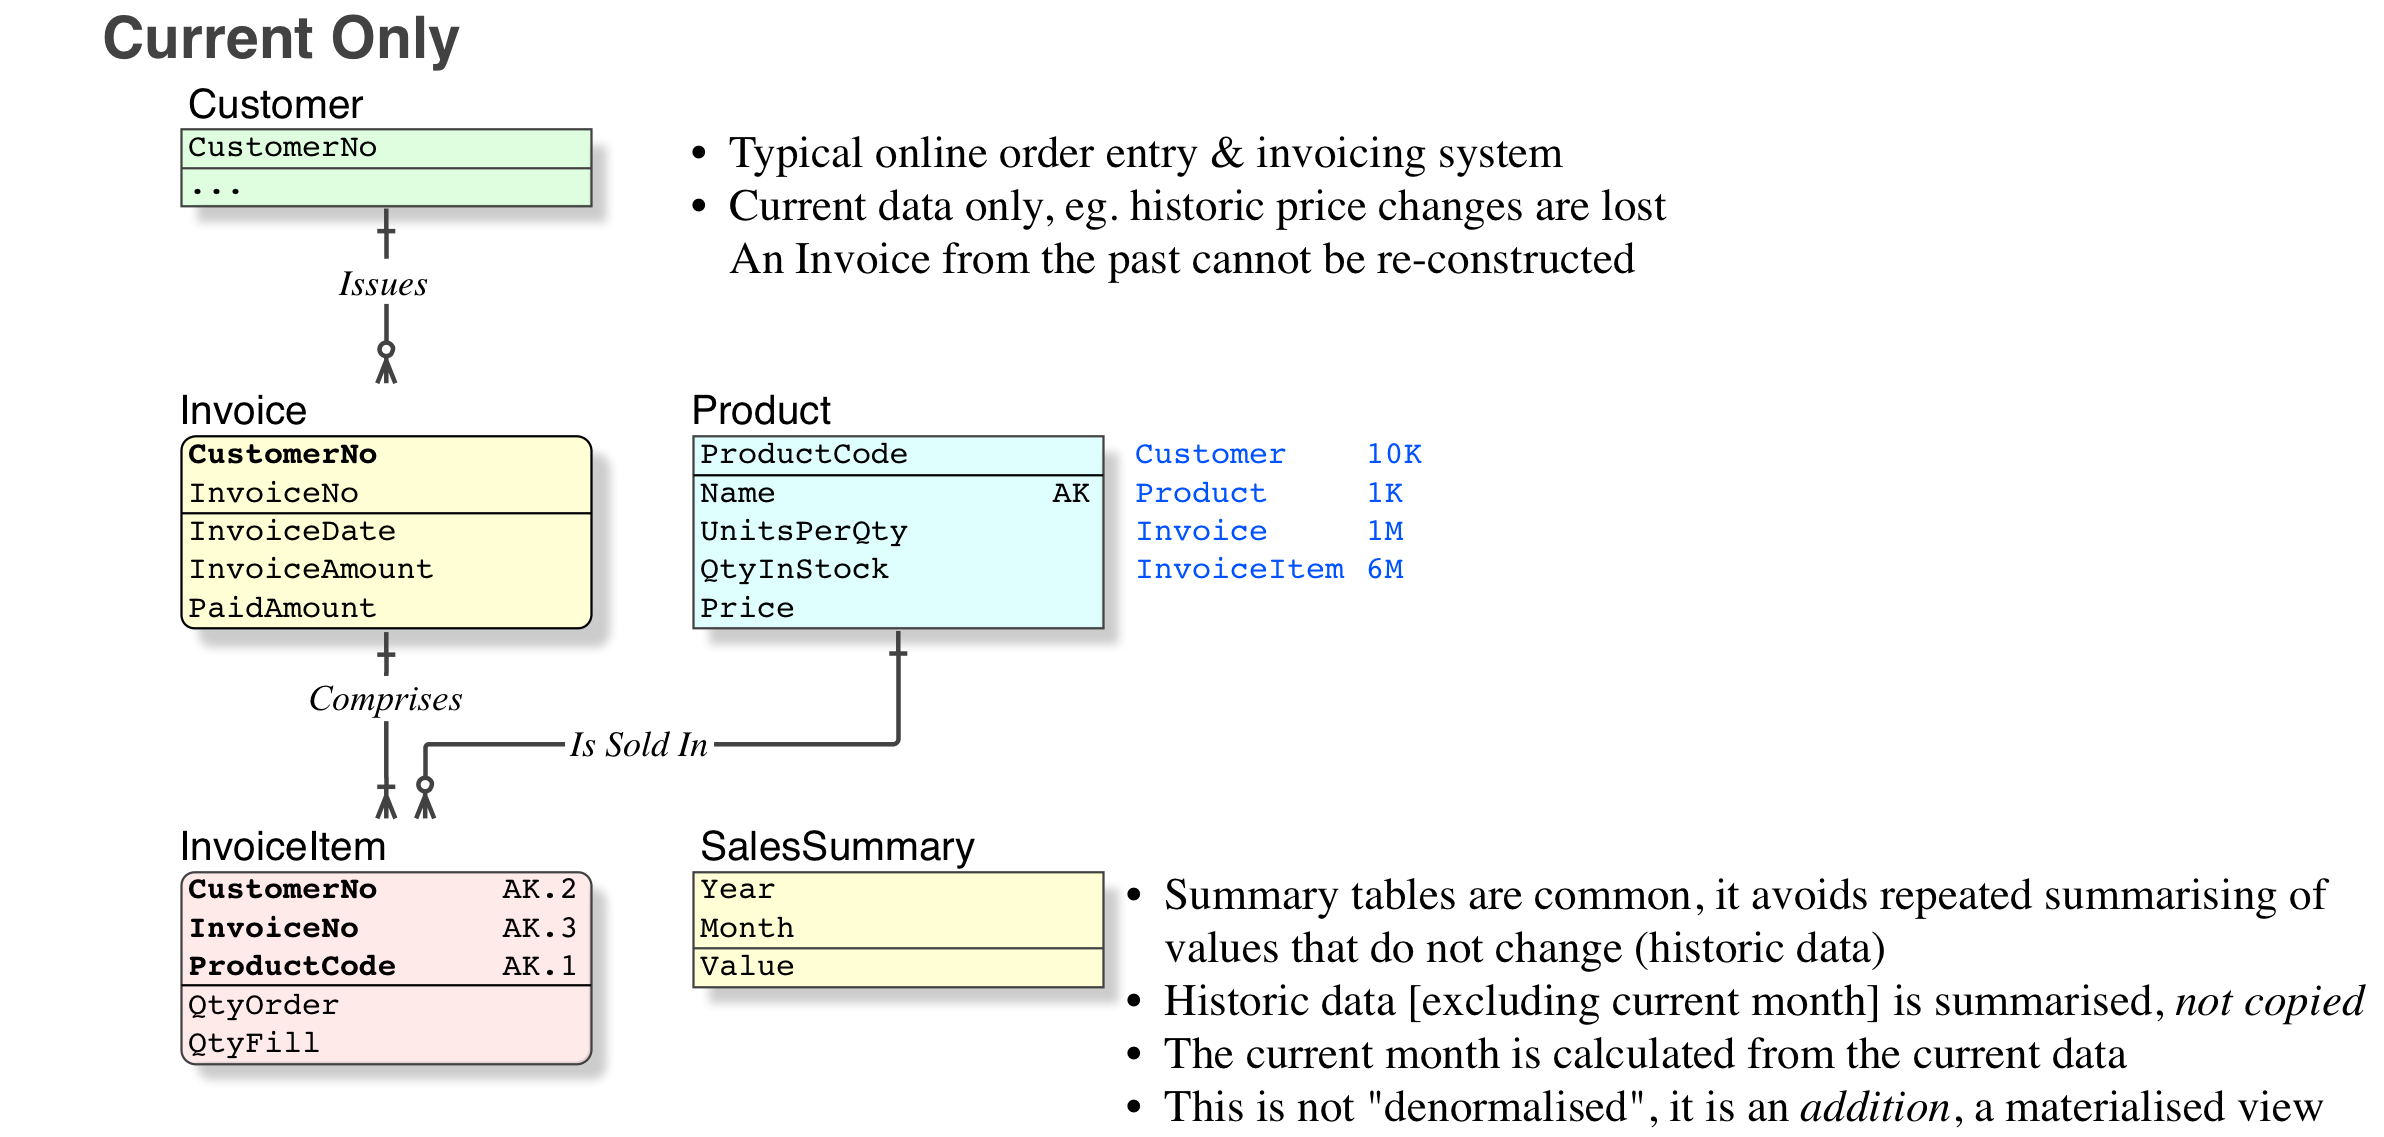This screenshot has width=2384, height=1137.
Task: Click the Issues relationship label
Action: (383, 284)
